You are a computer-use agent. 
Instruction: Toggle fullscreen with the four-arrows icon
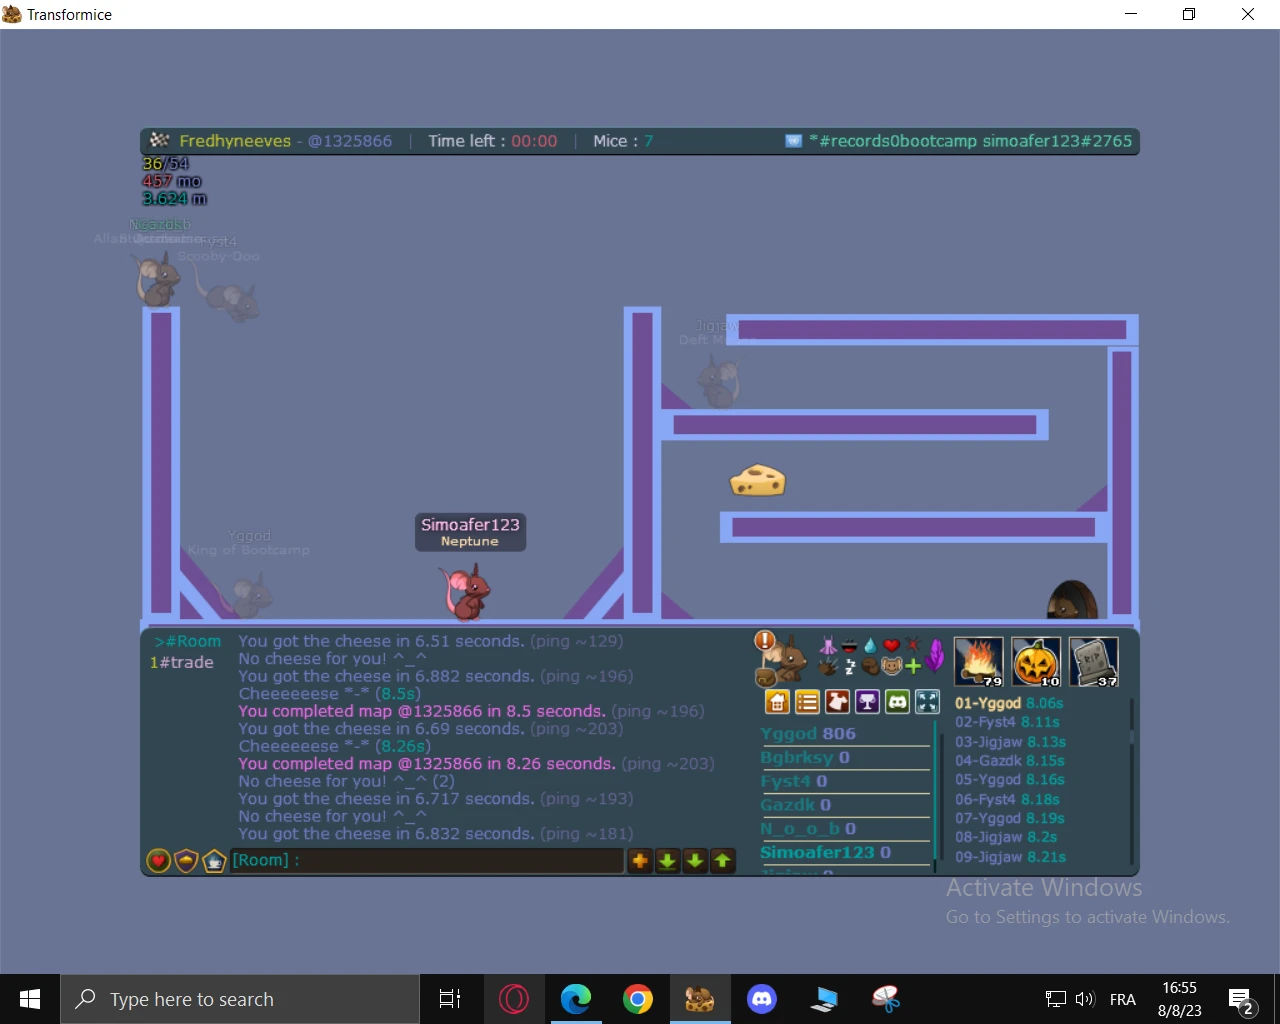[x=928, y=702]
